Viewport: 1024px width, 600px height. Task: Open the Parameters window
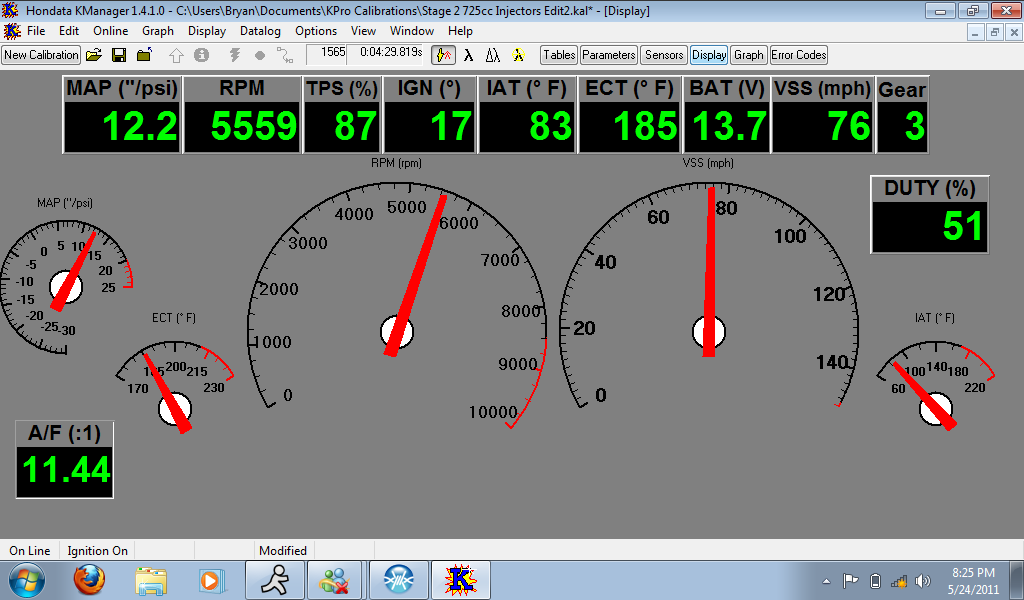(x=608, y=55)
